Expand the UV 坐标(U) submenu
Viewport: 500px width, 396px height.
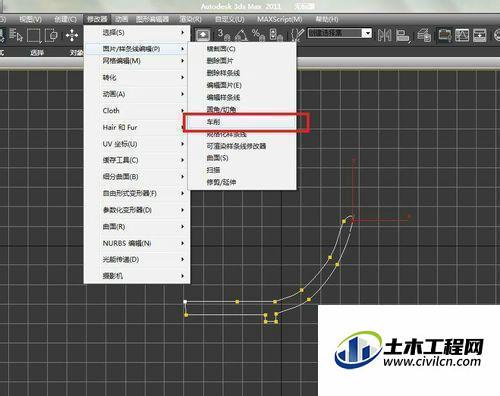pyautogui.click(x=137, y=144)
